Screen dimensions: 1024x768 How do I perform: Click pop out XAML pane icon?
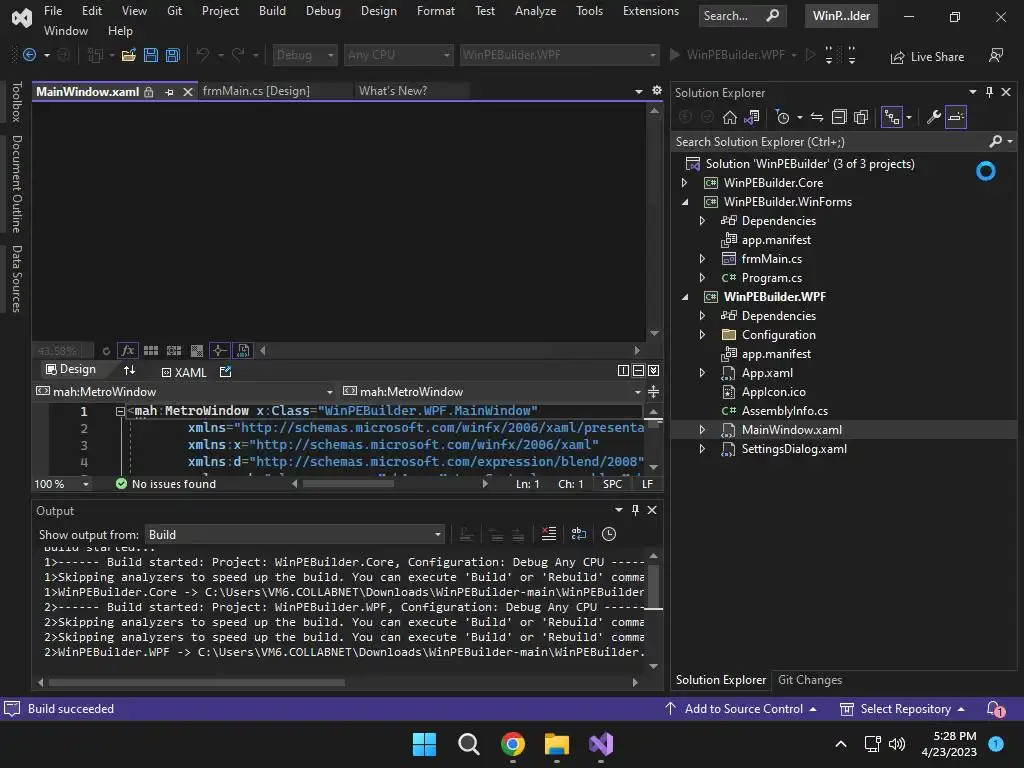225,372
